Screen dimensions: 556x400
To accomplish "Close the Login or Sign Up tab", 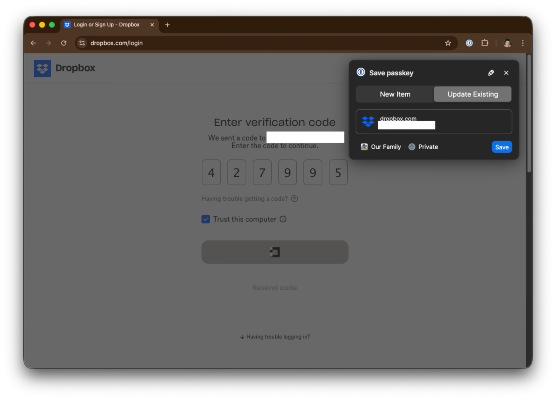I will point(152,25).
